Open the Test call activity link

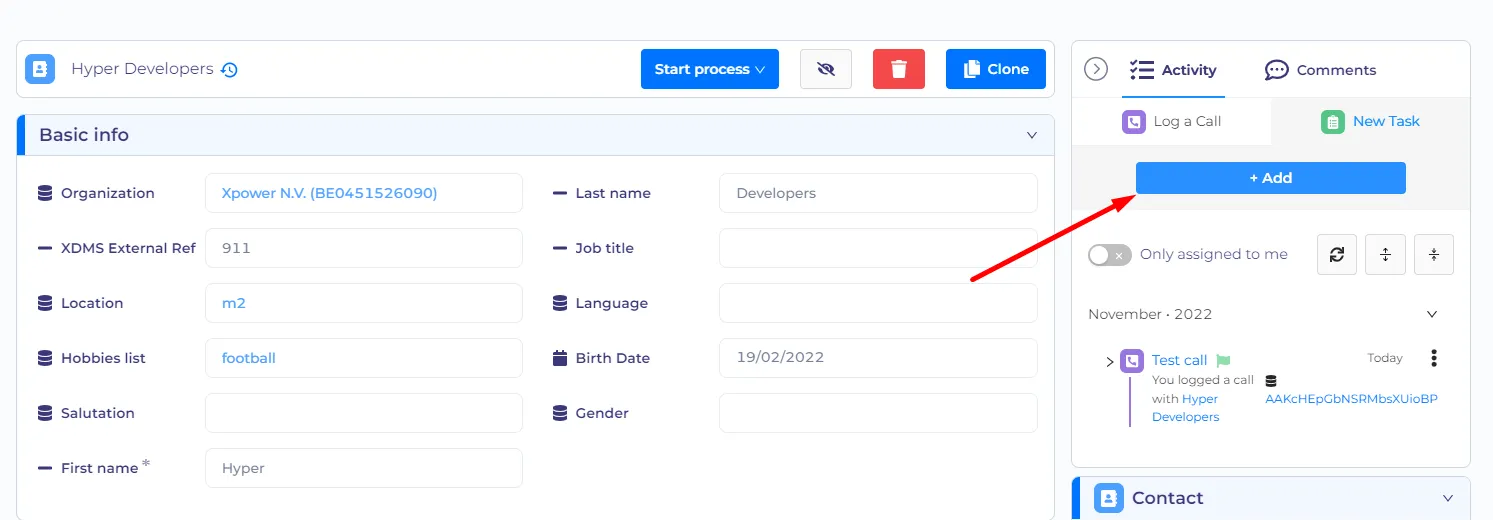click(x=1180, y=360)
